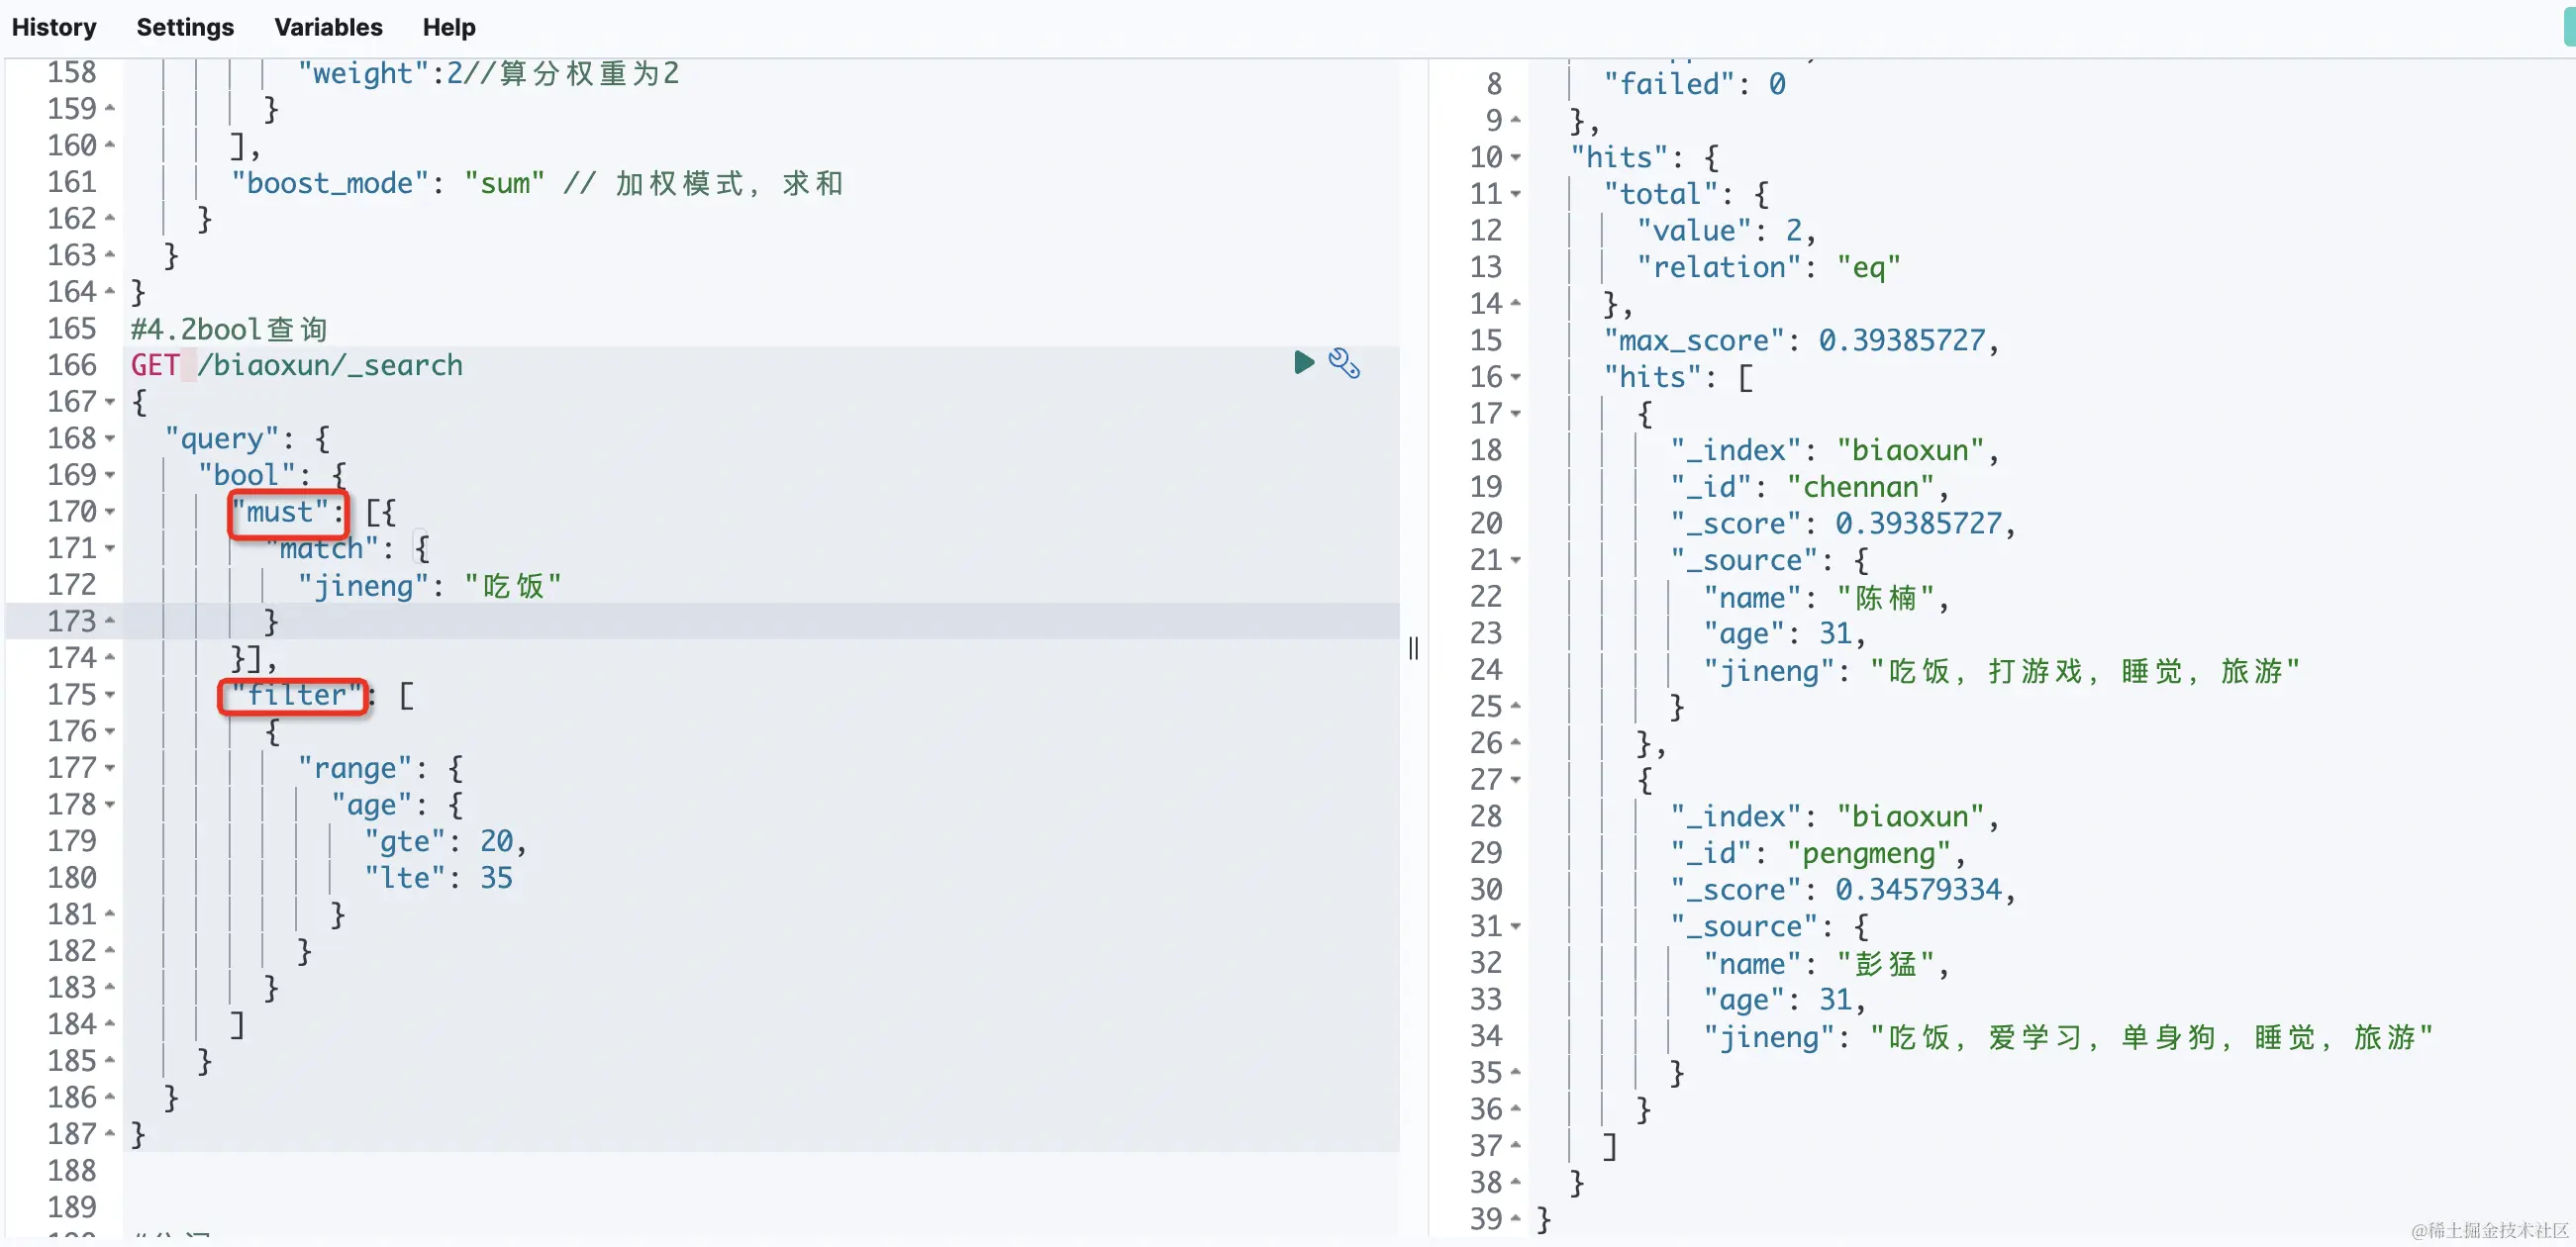Run the biaoxun search request
The width and height of the screenshot is (2576, 1247).
1303,363
